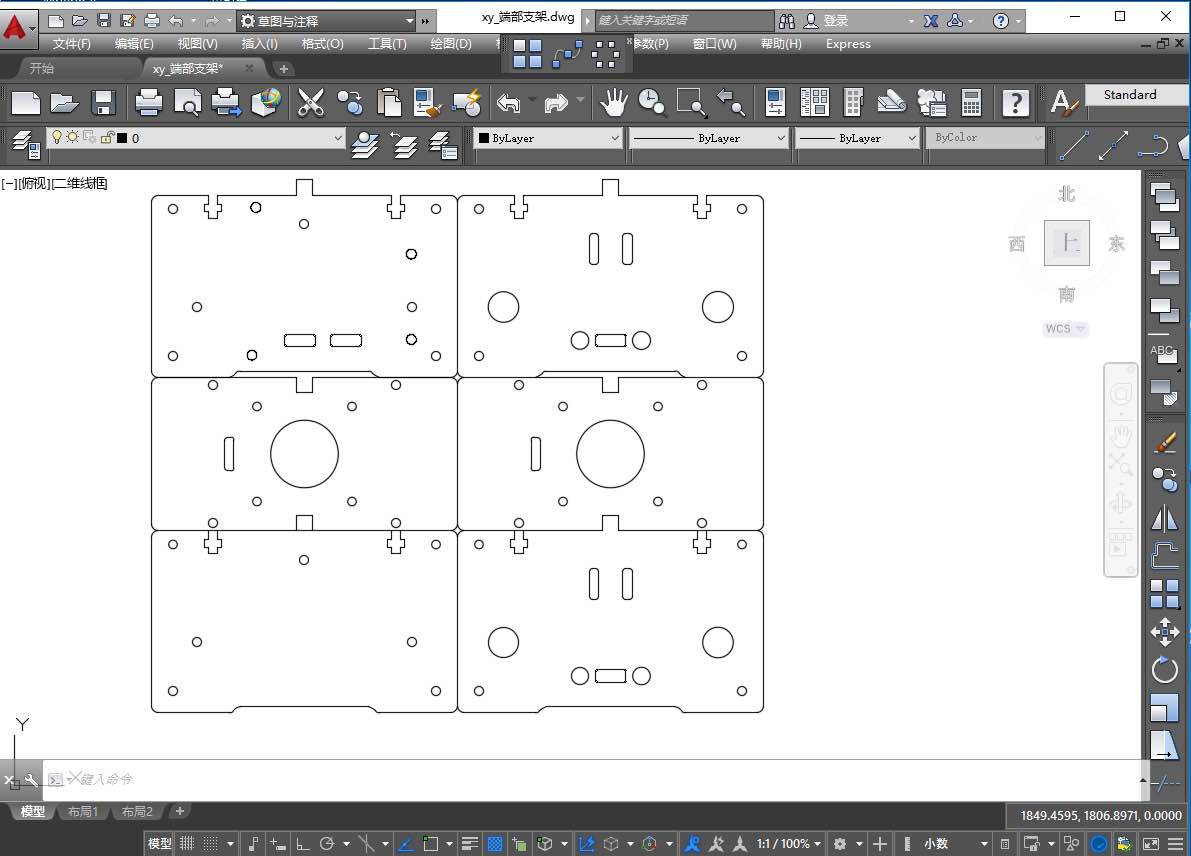Open the ByLayer linetype dropdown
The width and height of the screenshot is (1191, 856).
pyautogui.click(x=709, y=137)
